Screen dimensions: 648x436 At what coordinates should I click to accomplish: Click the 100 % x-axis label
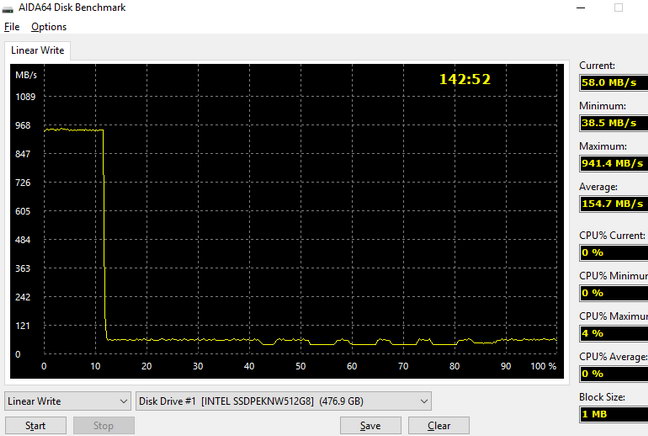coord(543,366)
